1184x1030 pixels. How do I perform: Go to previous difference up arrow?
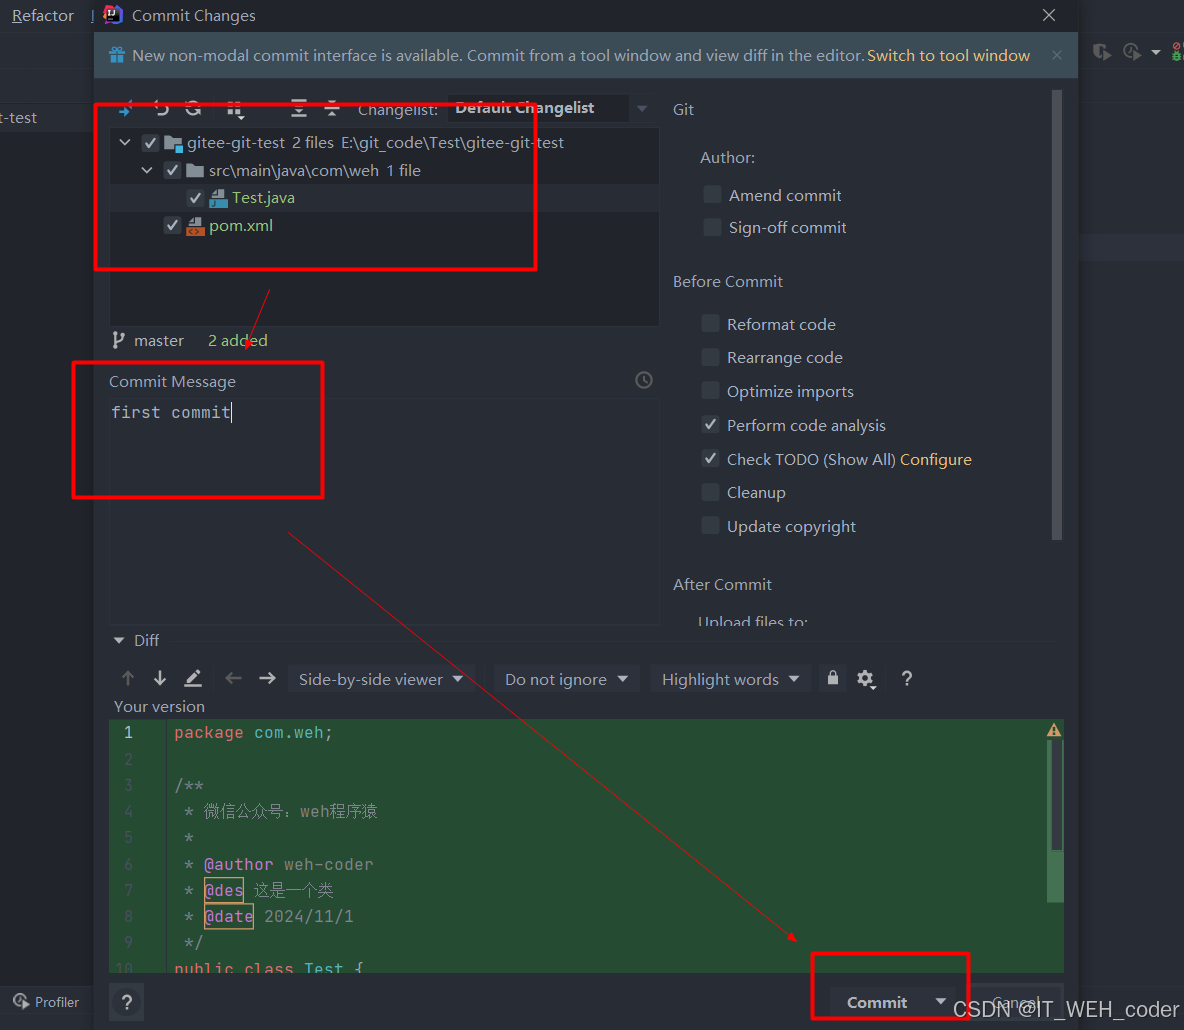pyautogui.click(x=128, y=678)
